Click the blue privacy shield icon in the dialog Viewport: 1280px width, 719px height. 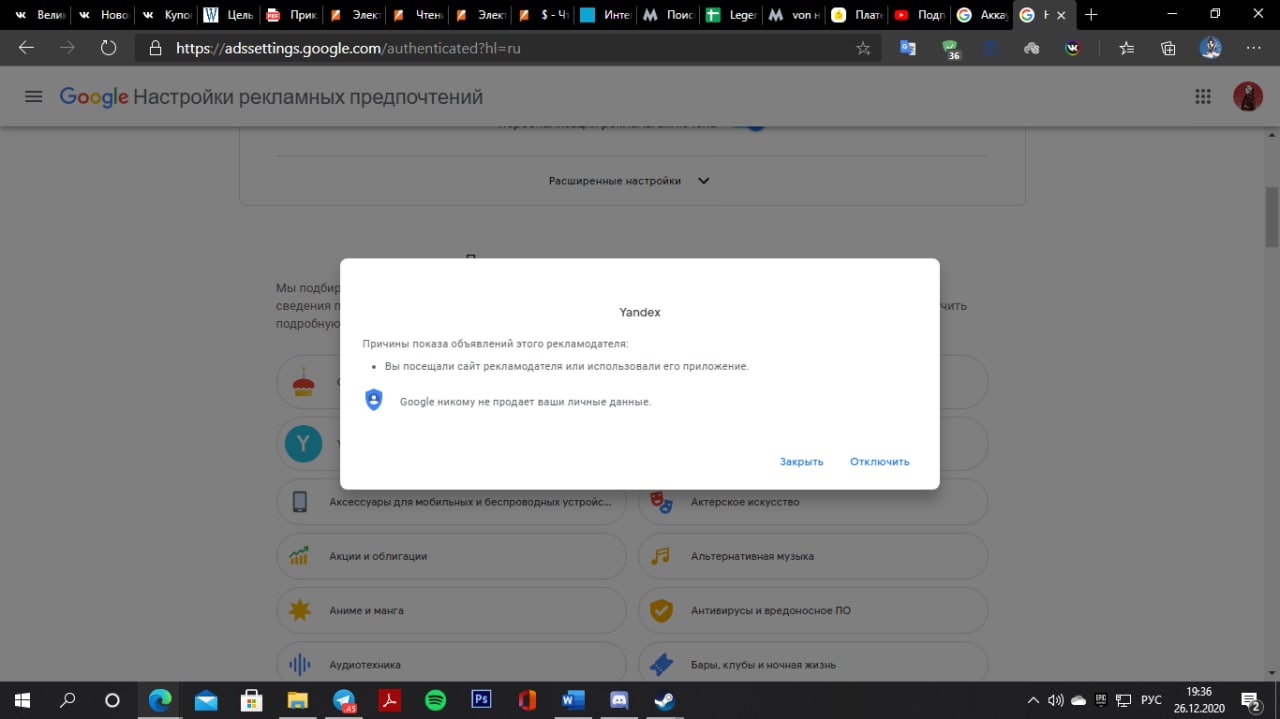point(374,400)
